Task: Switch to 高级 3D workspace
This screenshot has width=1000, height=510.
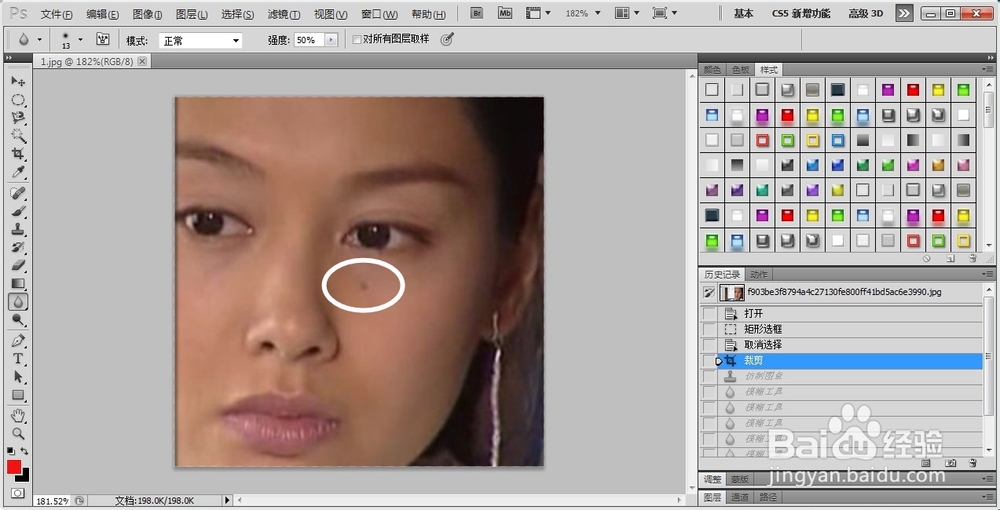Action: (x=865, y=13)
